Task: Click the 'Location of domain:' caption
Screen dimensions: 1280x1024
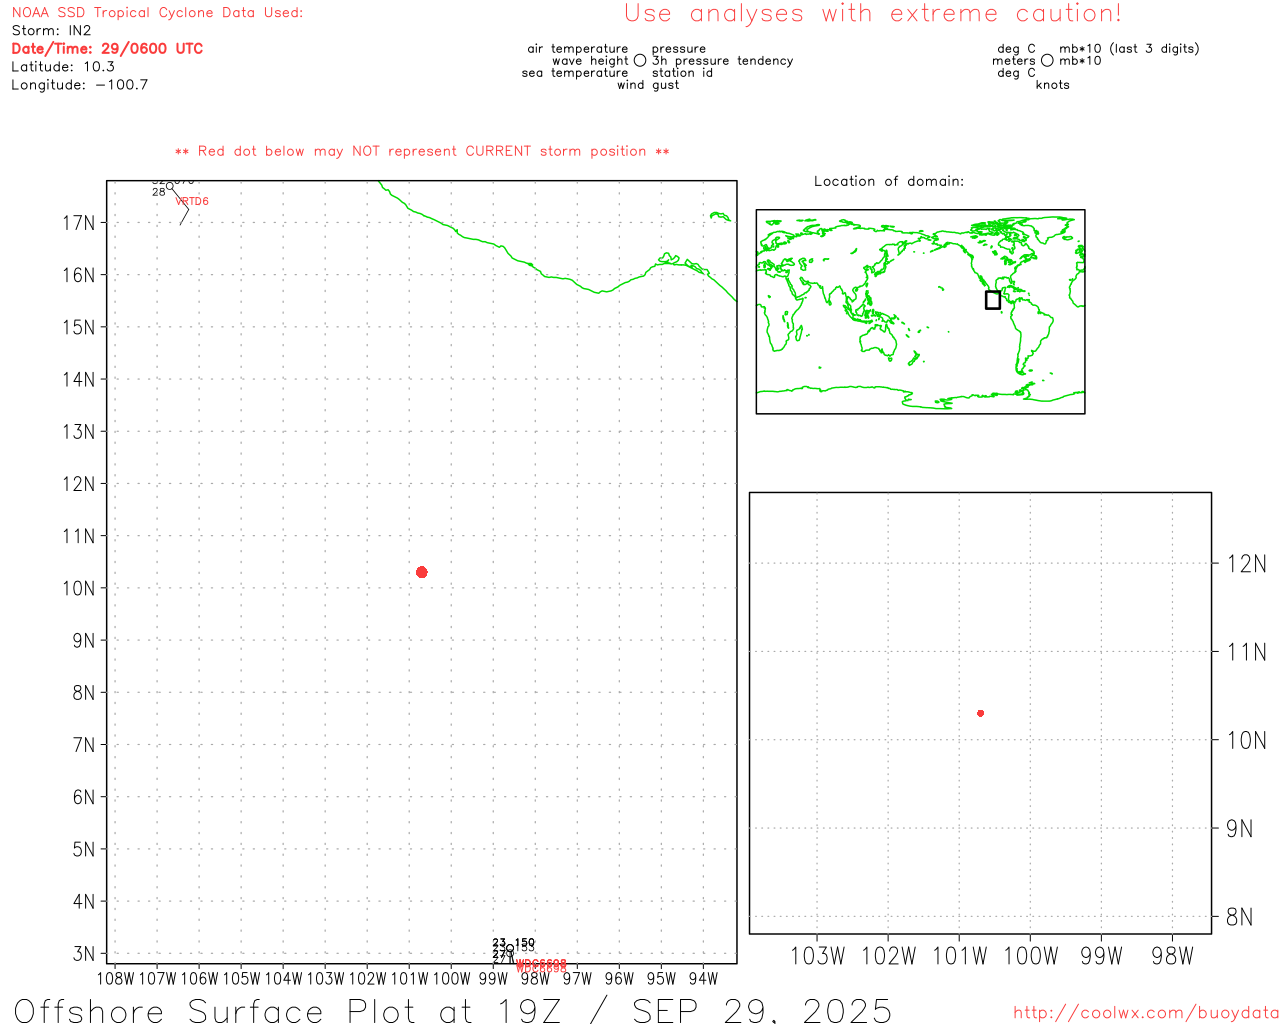Action: 889,181
